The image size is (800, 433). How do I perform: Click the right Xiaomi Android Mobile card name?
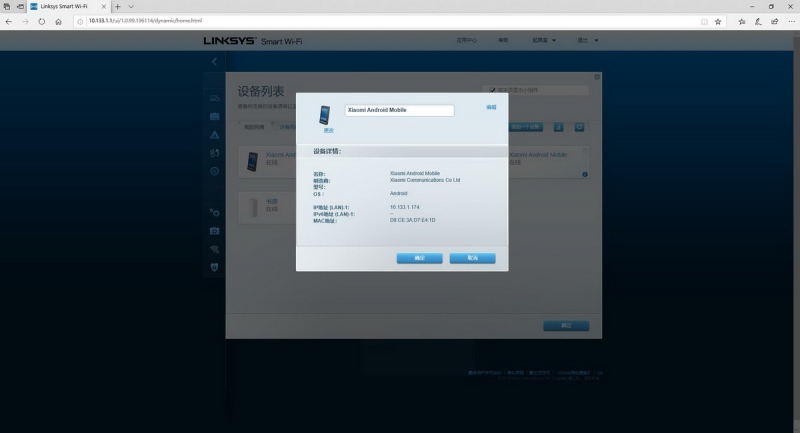tap(538, 155)
